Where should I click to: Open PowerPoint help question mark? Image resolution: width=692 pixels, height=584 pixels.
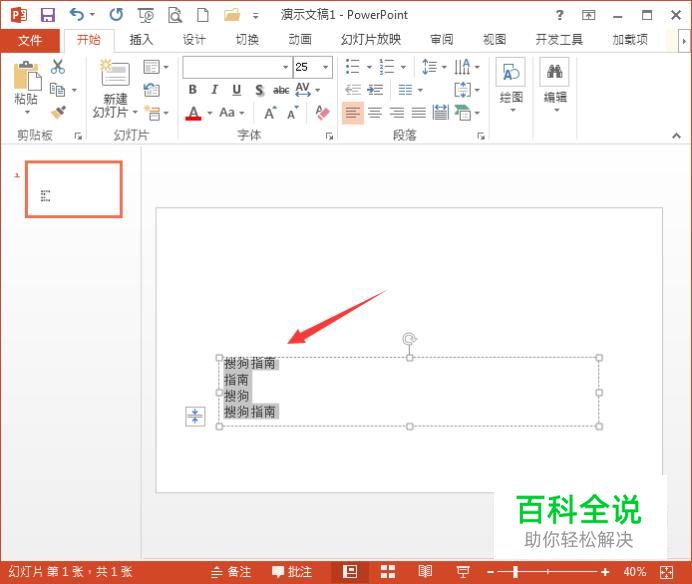click(x=560, y=15)
